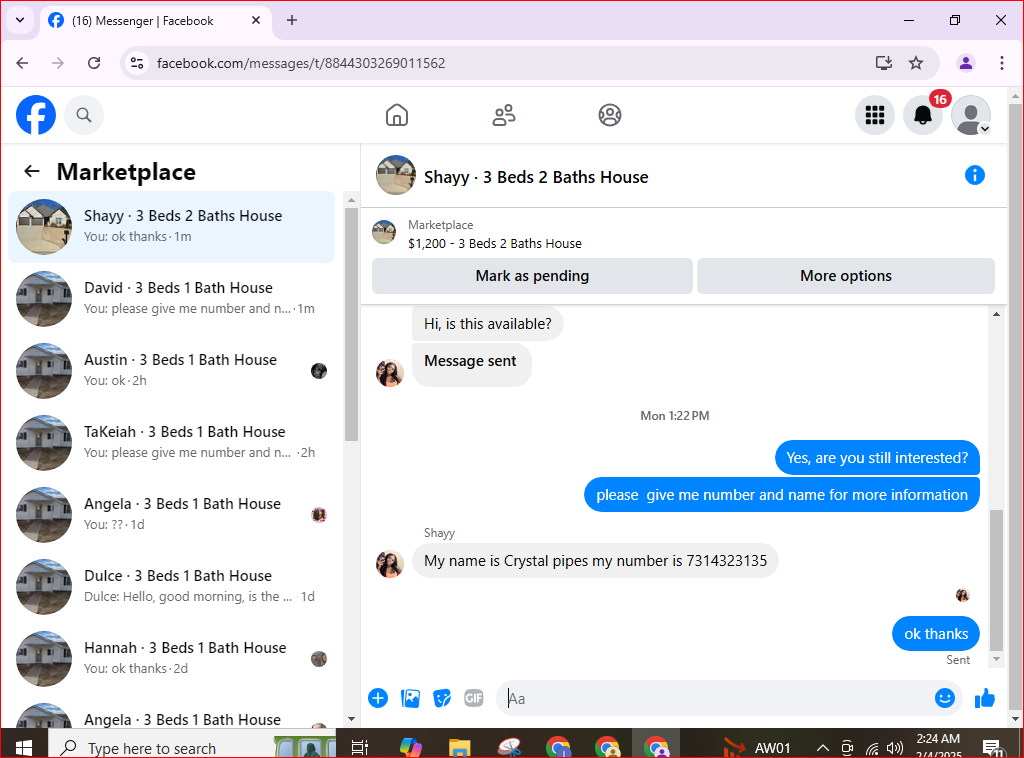Choose a sticker using the sticker icon

[442, 698]
